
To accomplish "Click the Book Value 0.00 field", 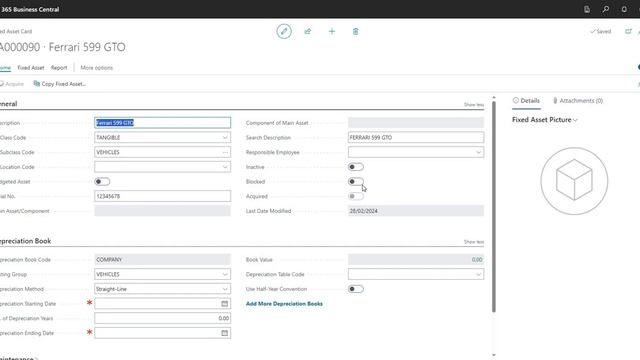I will pos(416,260).
